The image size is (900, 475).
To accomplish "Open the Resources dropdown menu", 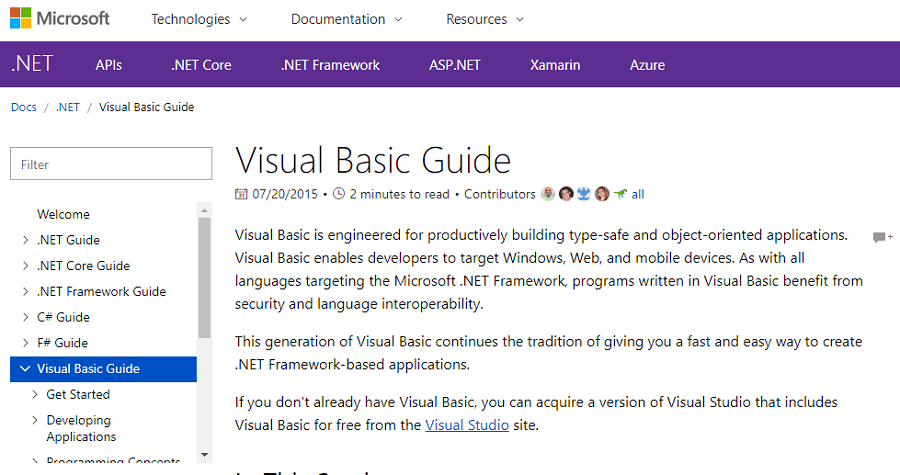I will pyautogui.click(x=485, y=19).
